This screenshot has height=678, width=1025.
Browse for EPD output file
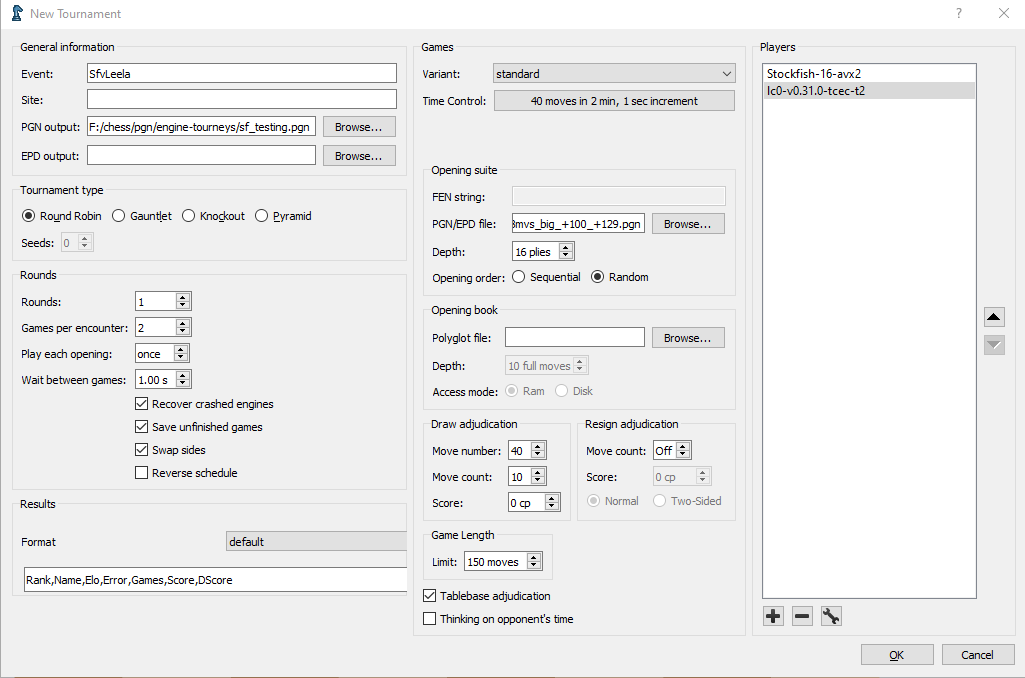pos(359,156)
